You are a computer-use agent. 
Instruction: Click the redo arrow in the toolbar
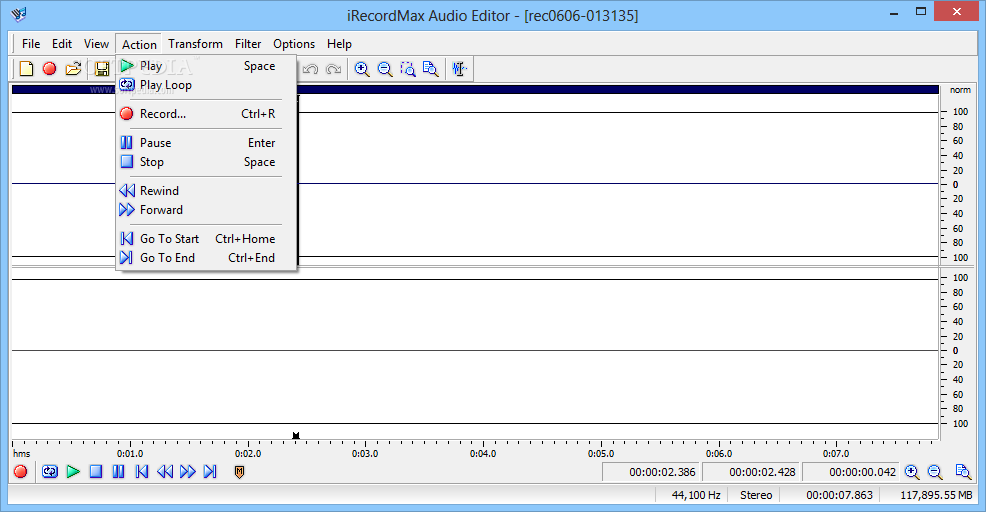[333, 69]
